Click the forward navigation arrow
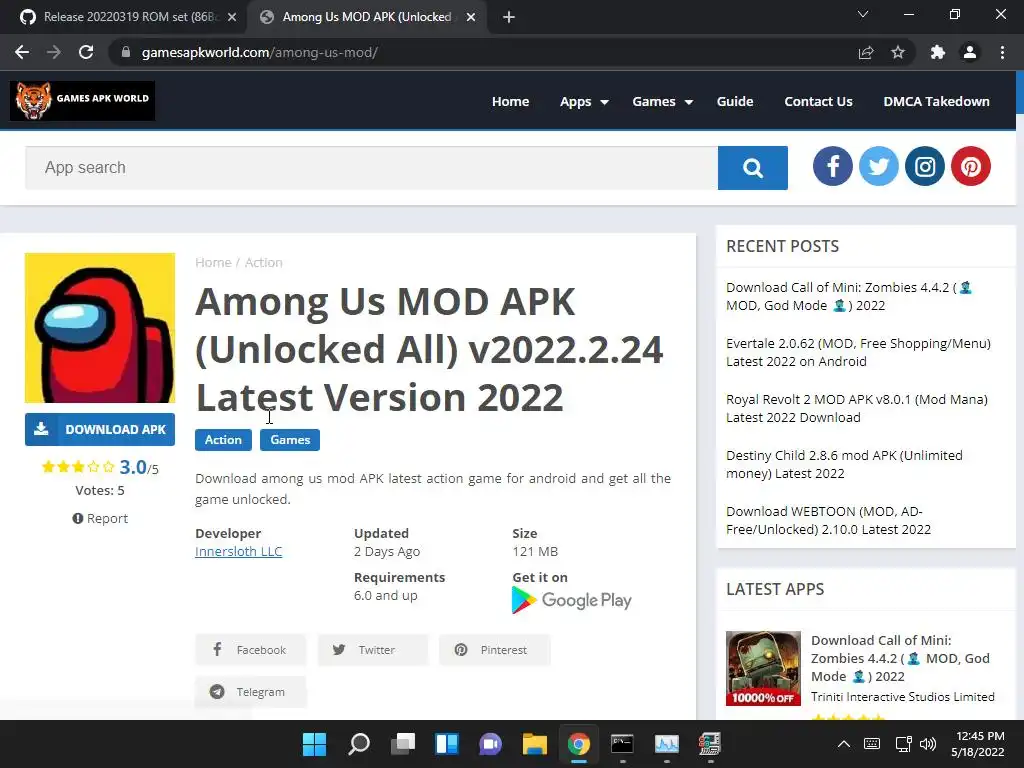This screenshot has height=768, width=1024. 54,52
